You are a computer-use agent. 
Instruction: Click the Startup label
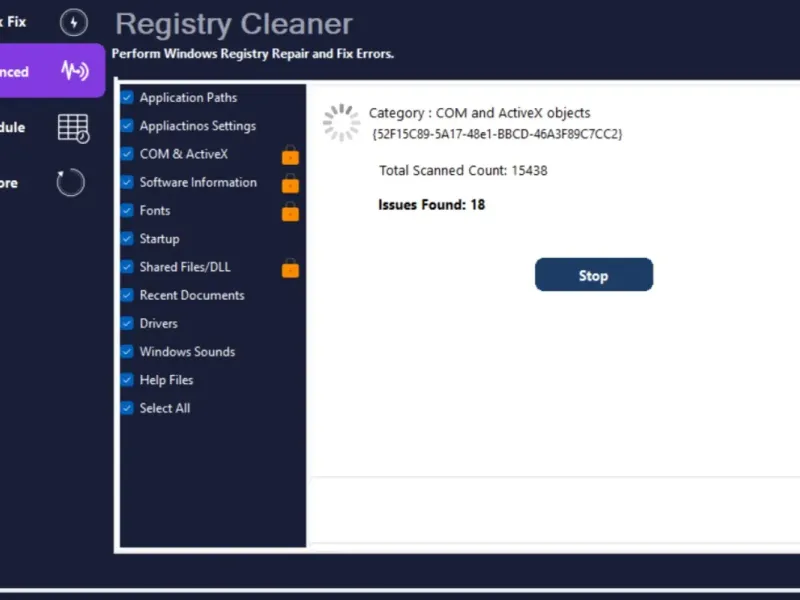[159, 239]
